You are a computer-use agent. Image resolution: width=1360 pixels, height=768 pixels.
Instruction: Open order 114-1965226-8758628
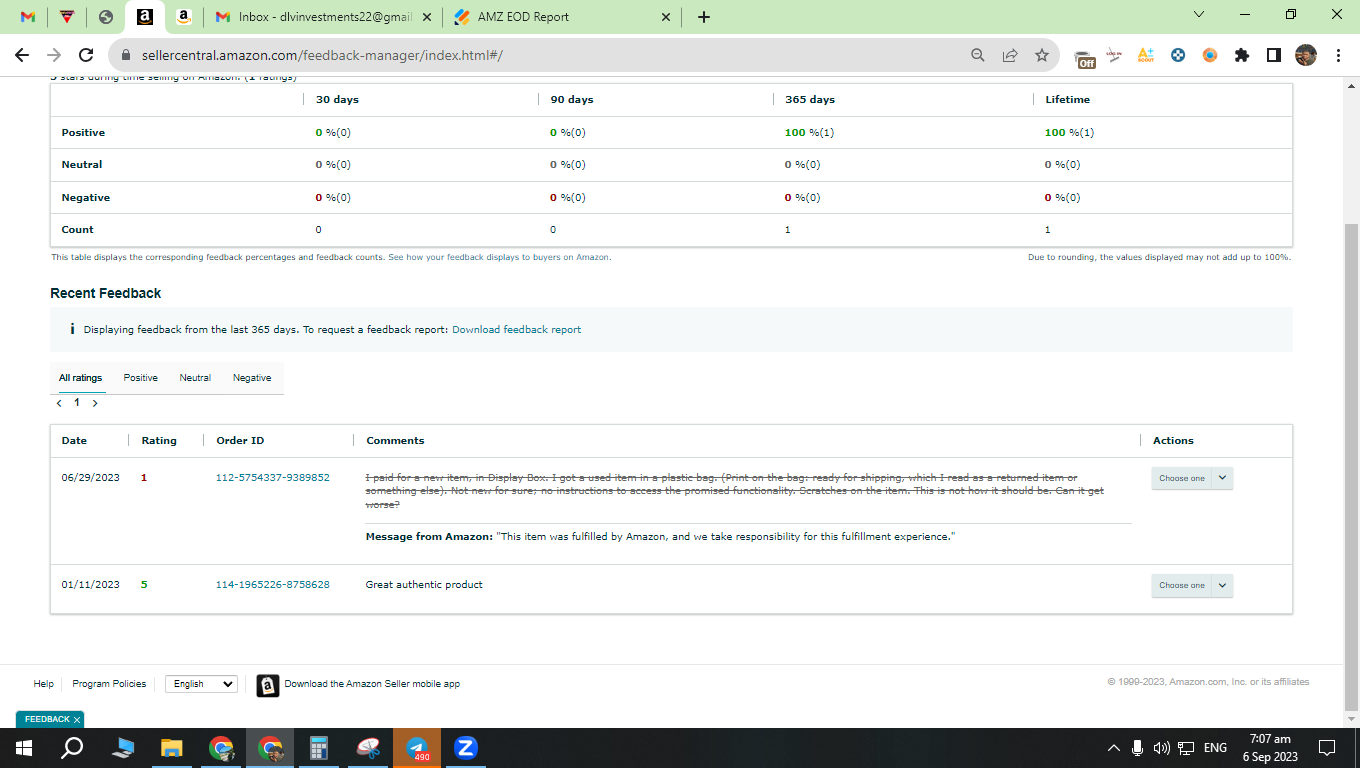(x=273, y=585)
